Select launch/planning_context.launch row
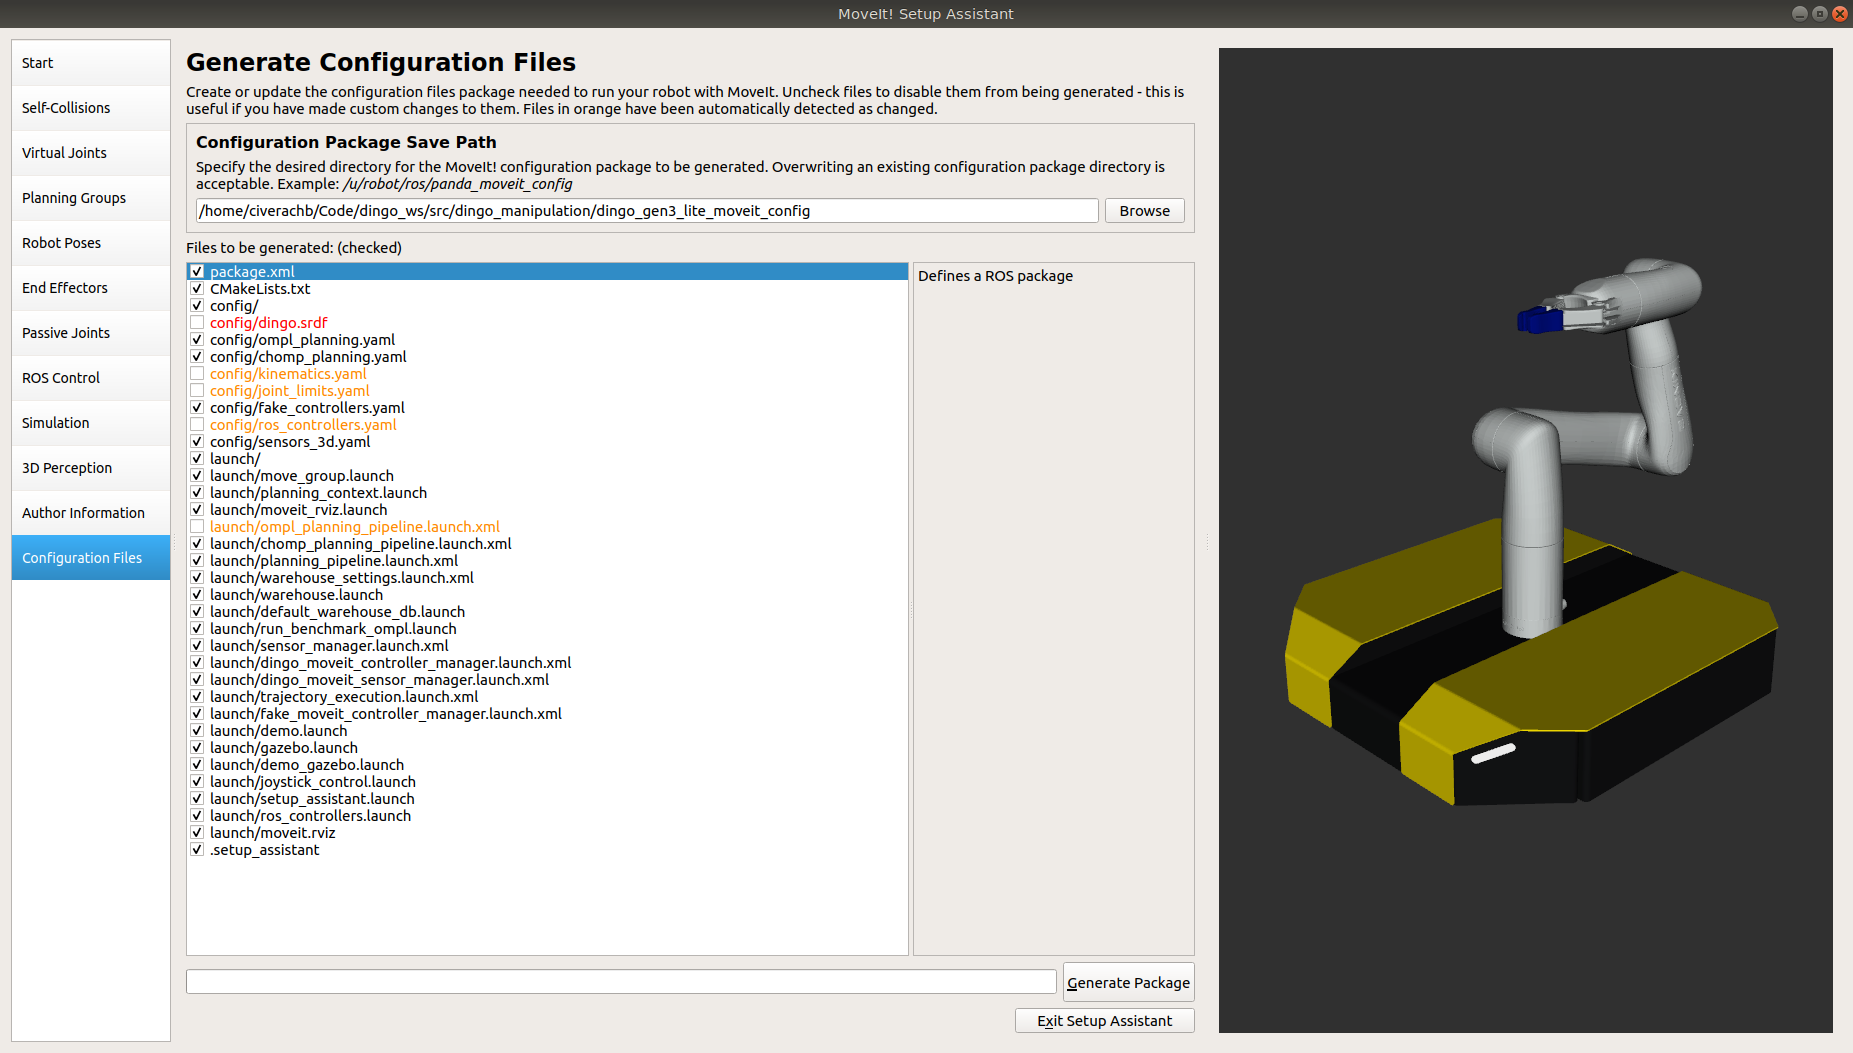 pos(547,493)
